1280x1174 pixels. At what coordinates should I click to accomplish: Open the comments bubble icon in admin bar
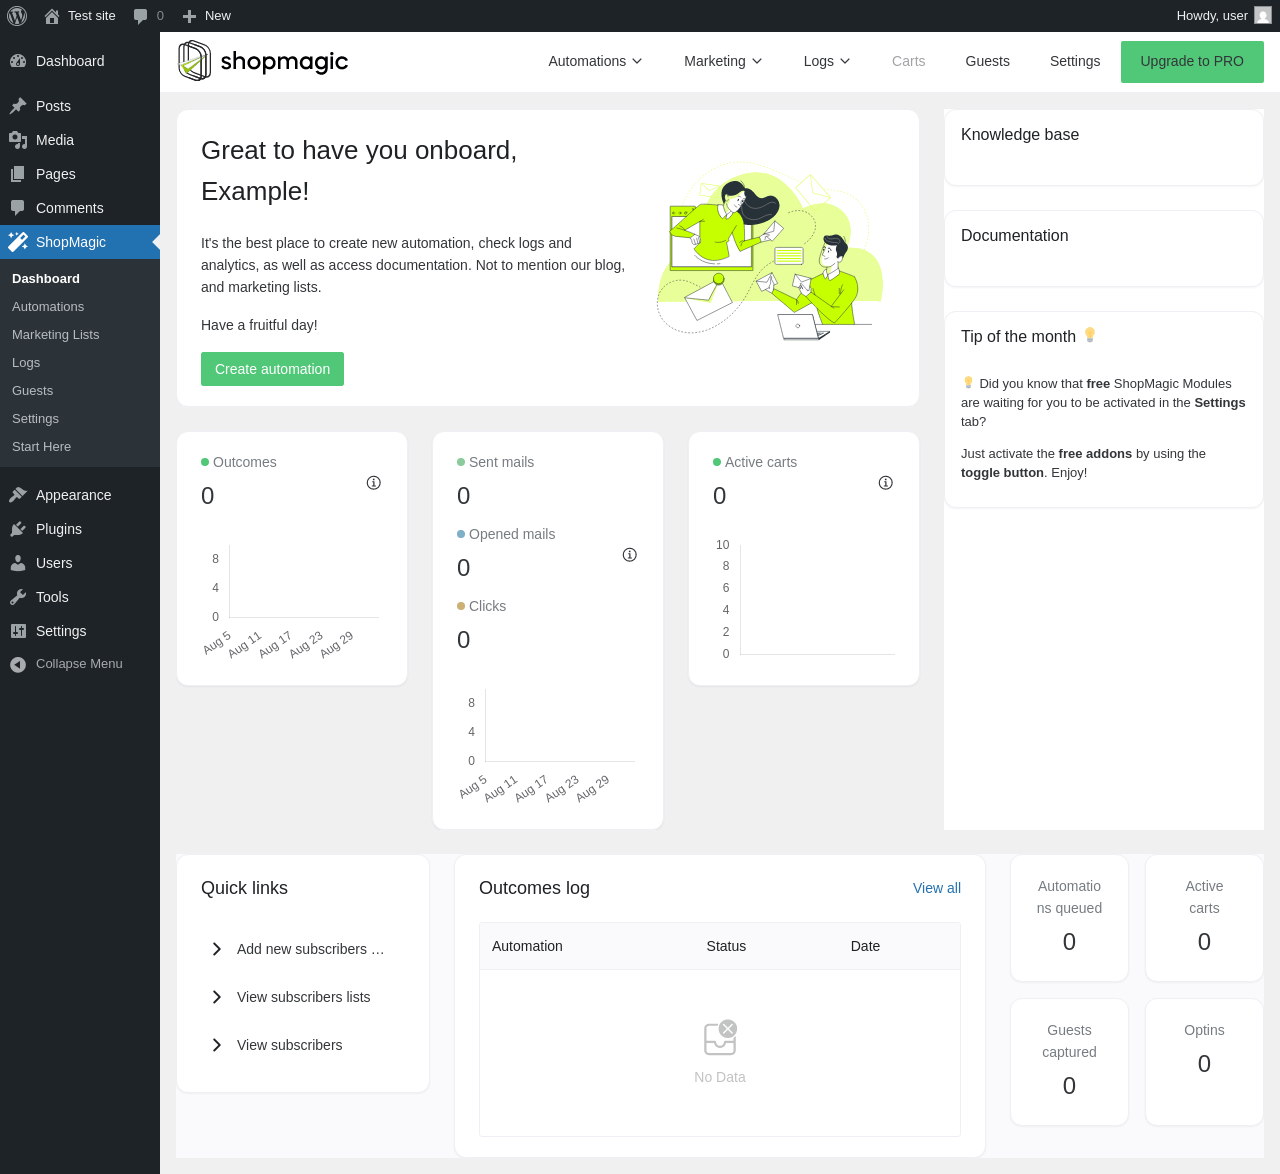[x=141, y=16]
